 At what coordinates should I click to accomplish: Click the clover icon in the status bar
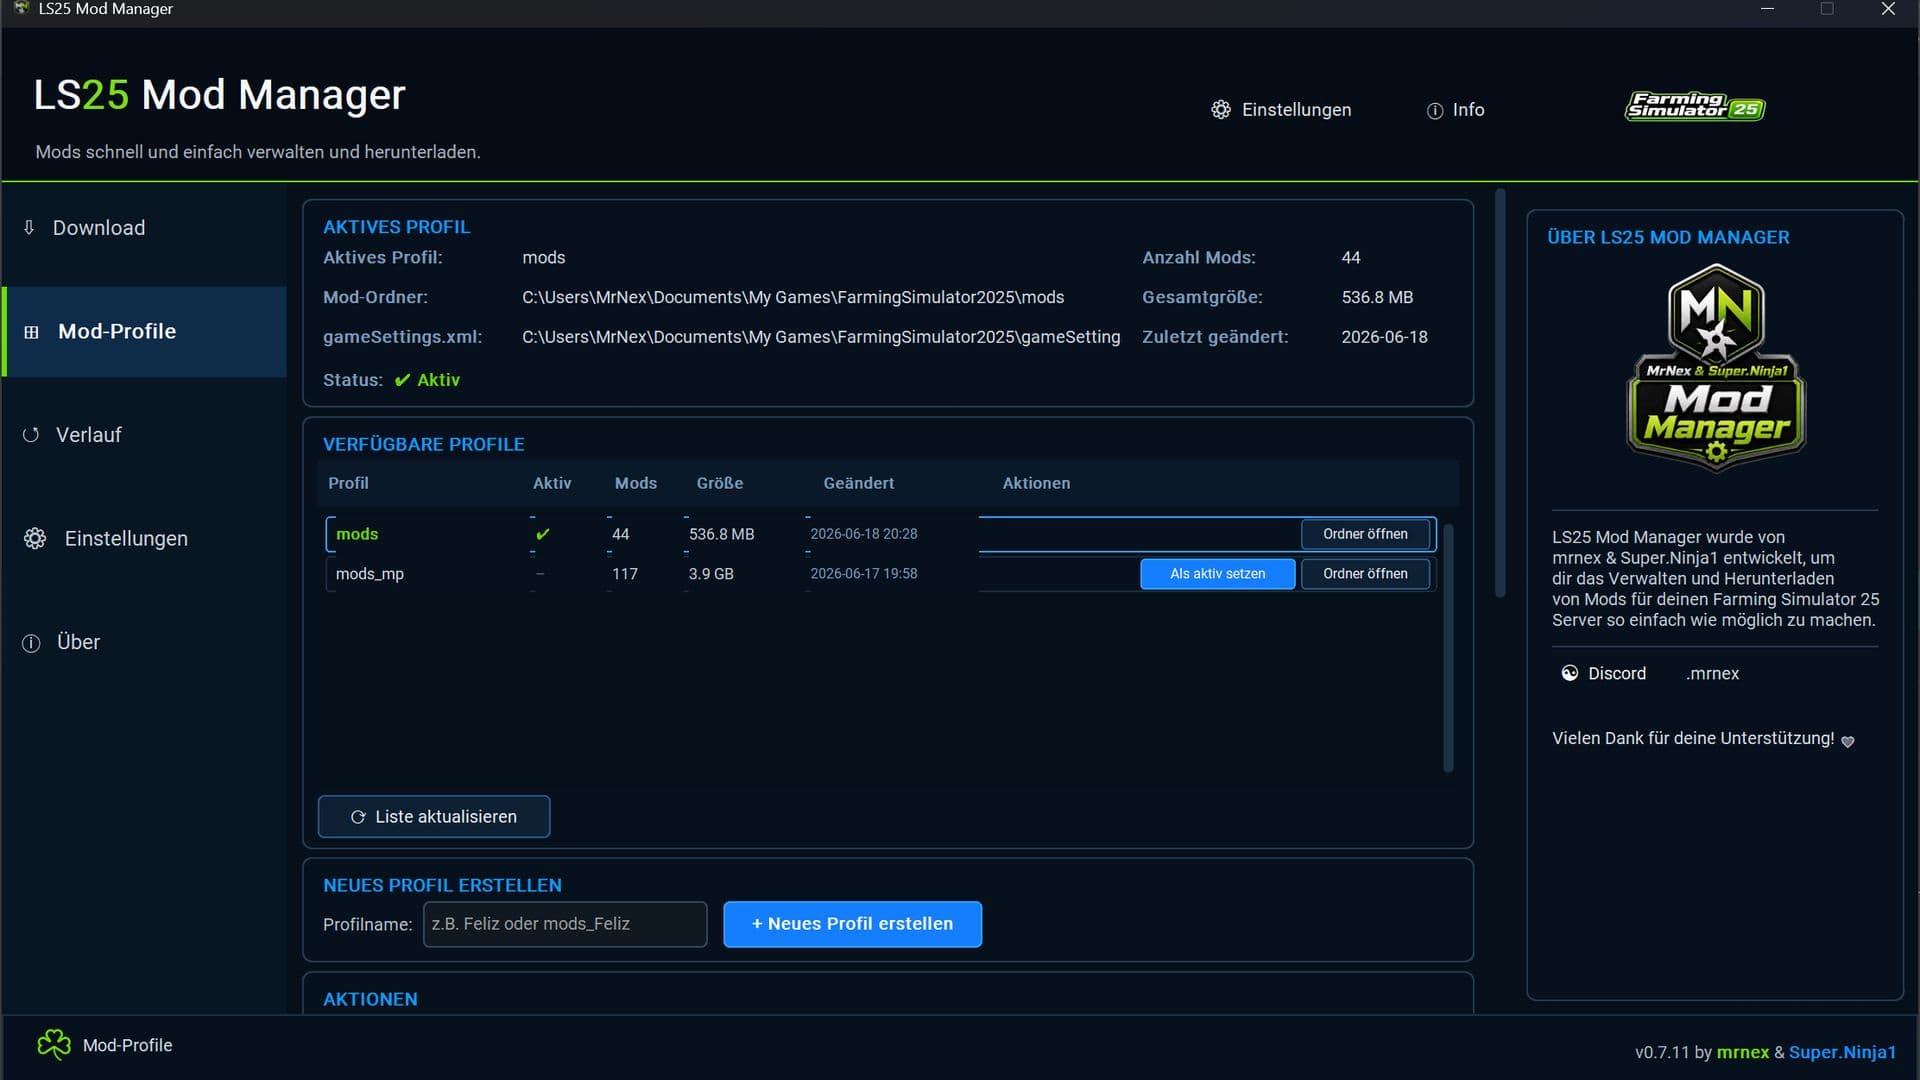click(x=54, y=1045)
